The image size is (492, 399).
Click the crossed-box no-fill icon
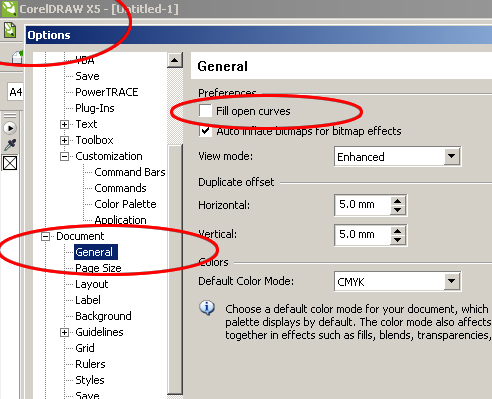10,163
